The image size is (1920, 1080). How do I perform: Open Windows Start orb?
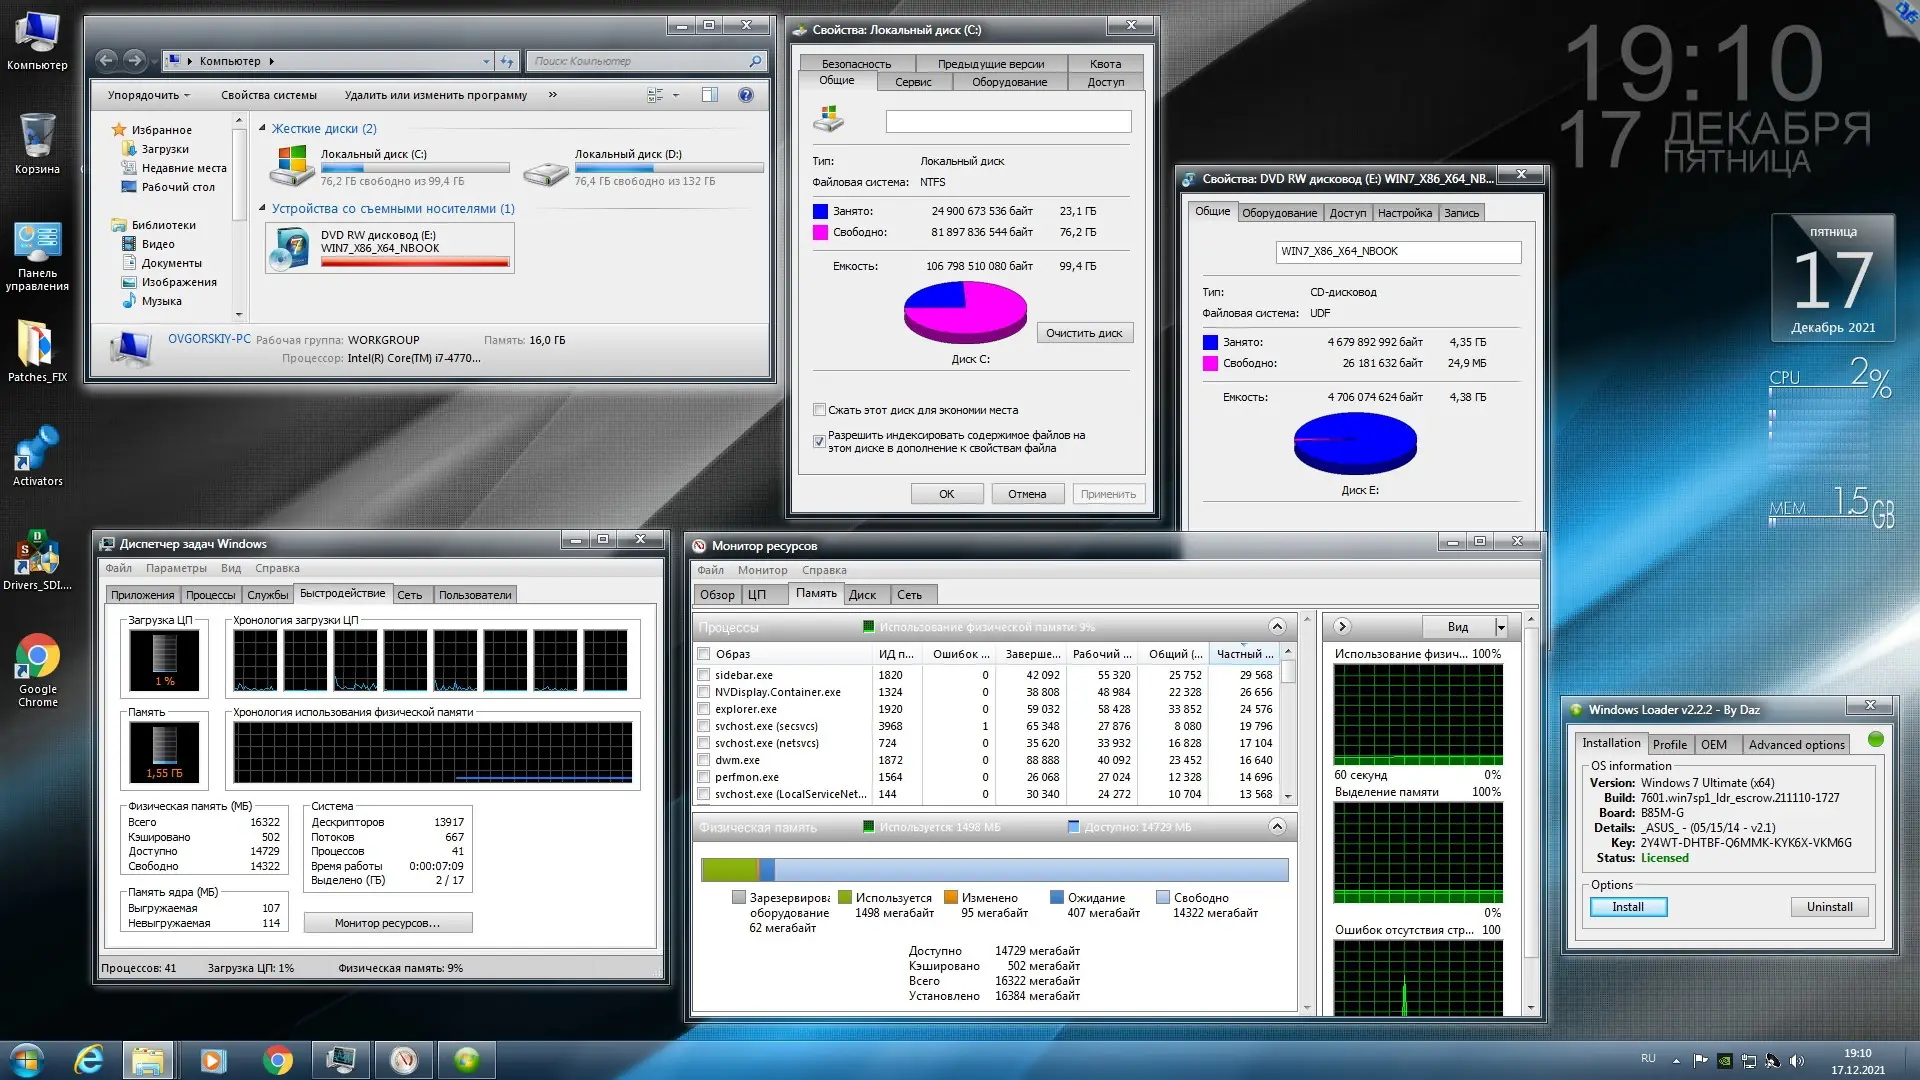[x=27, y=1060]
